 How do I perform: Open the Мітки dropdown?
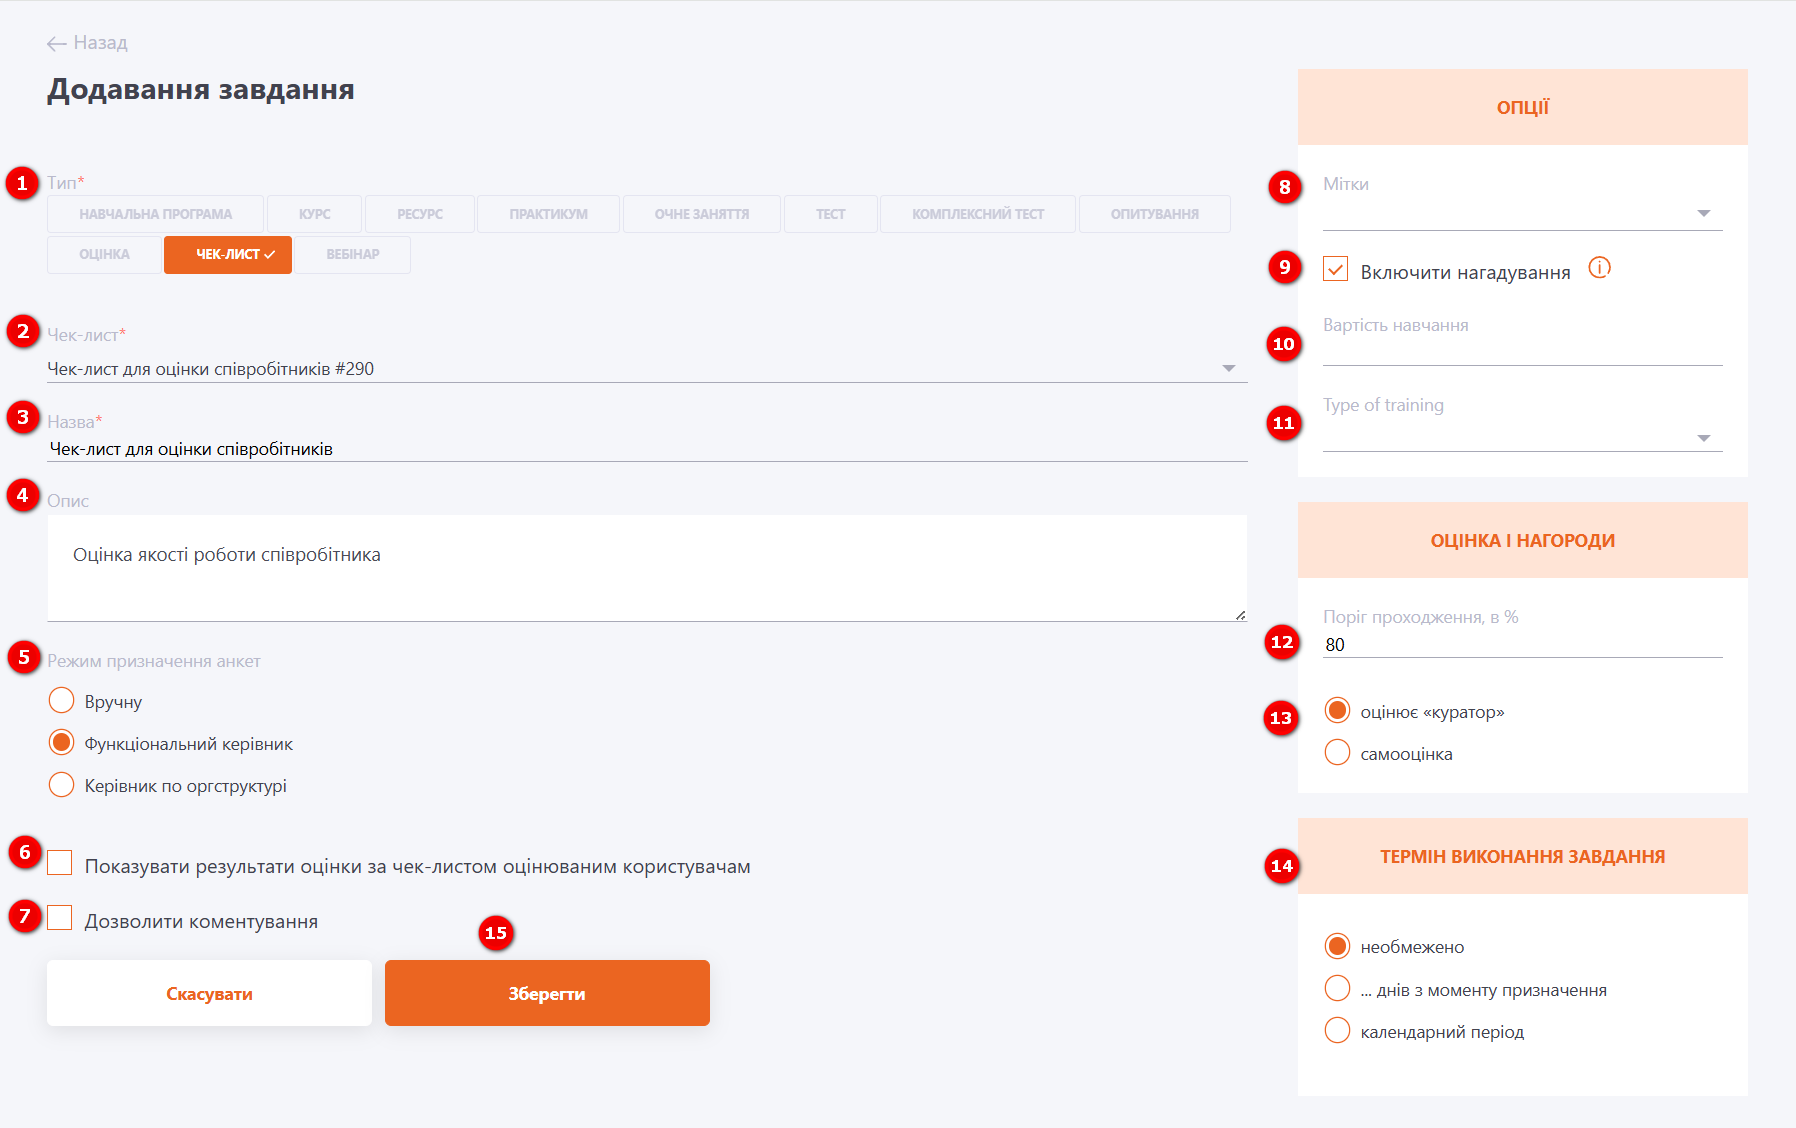click(x=1522, y=213)
